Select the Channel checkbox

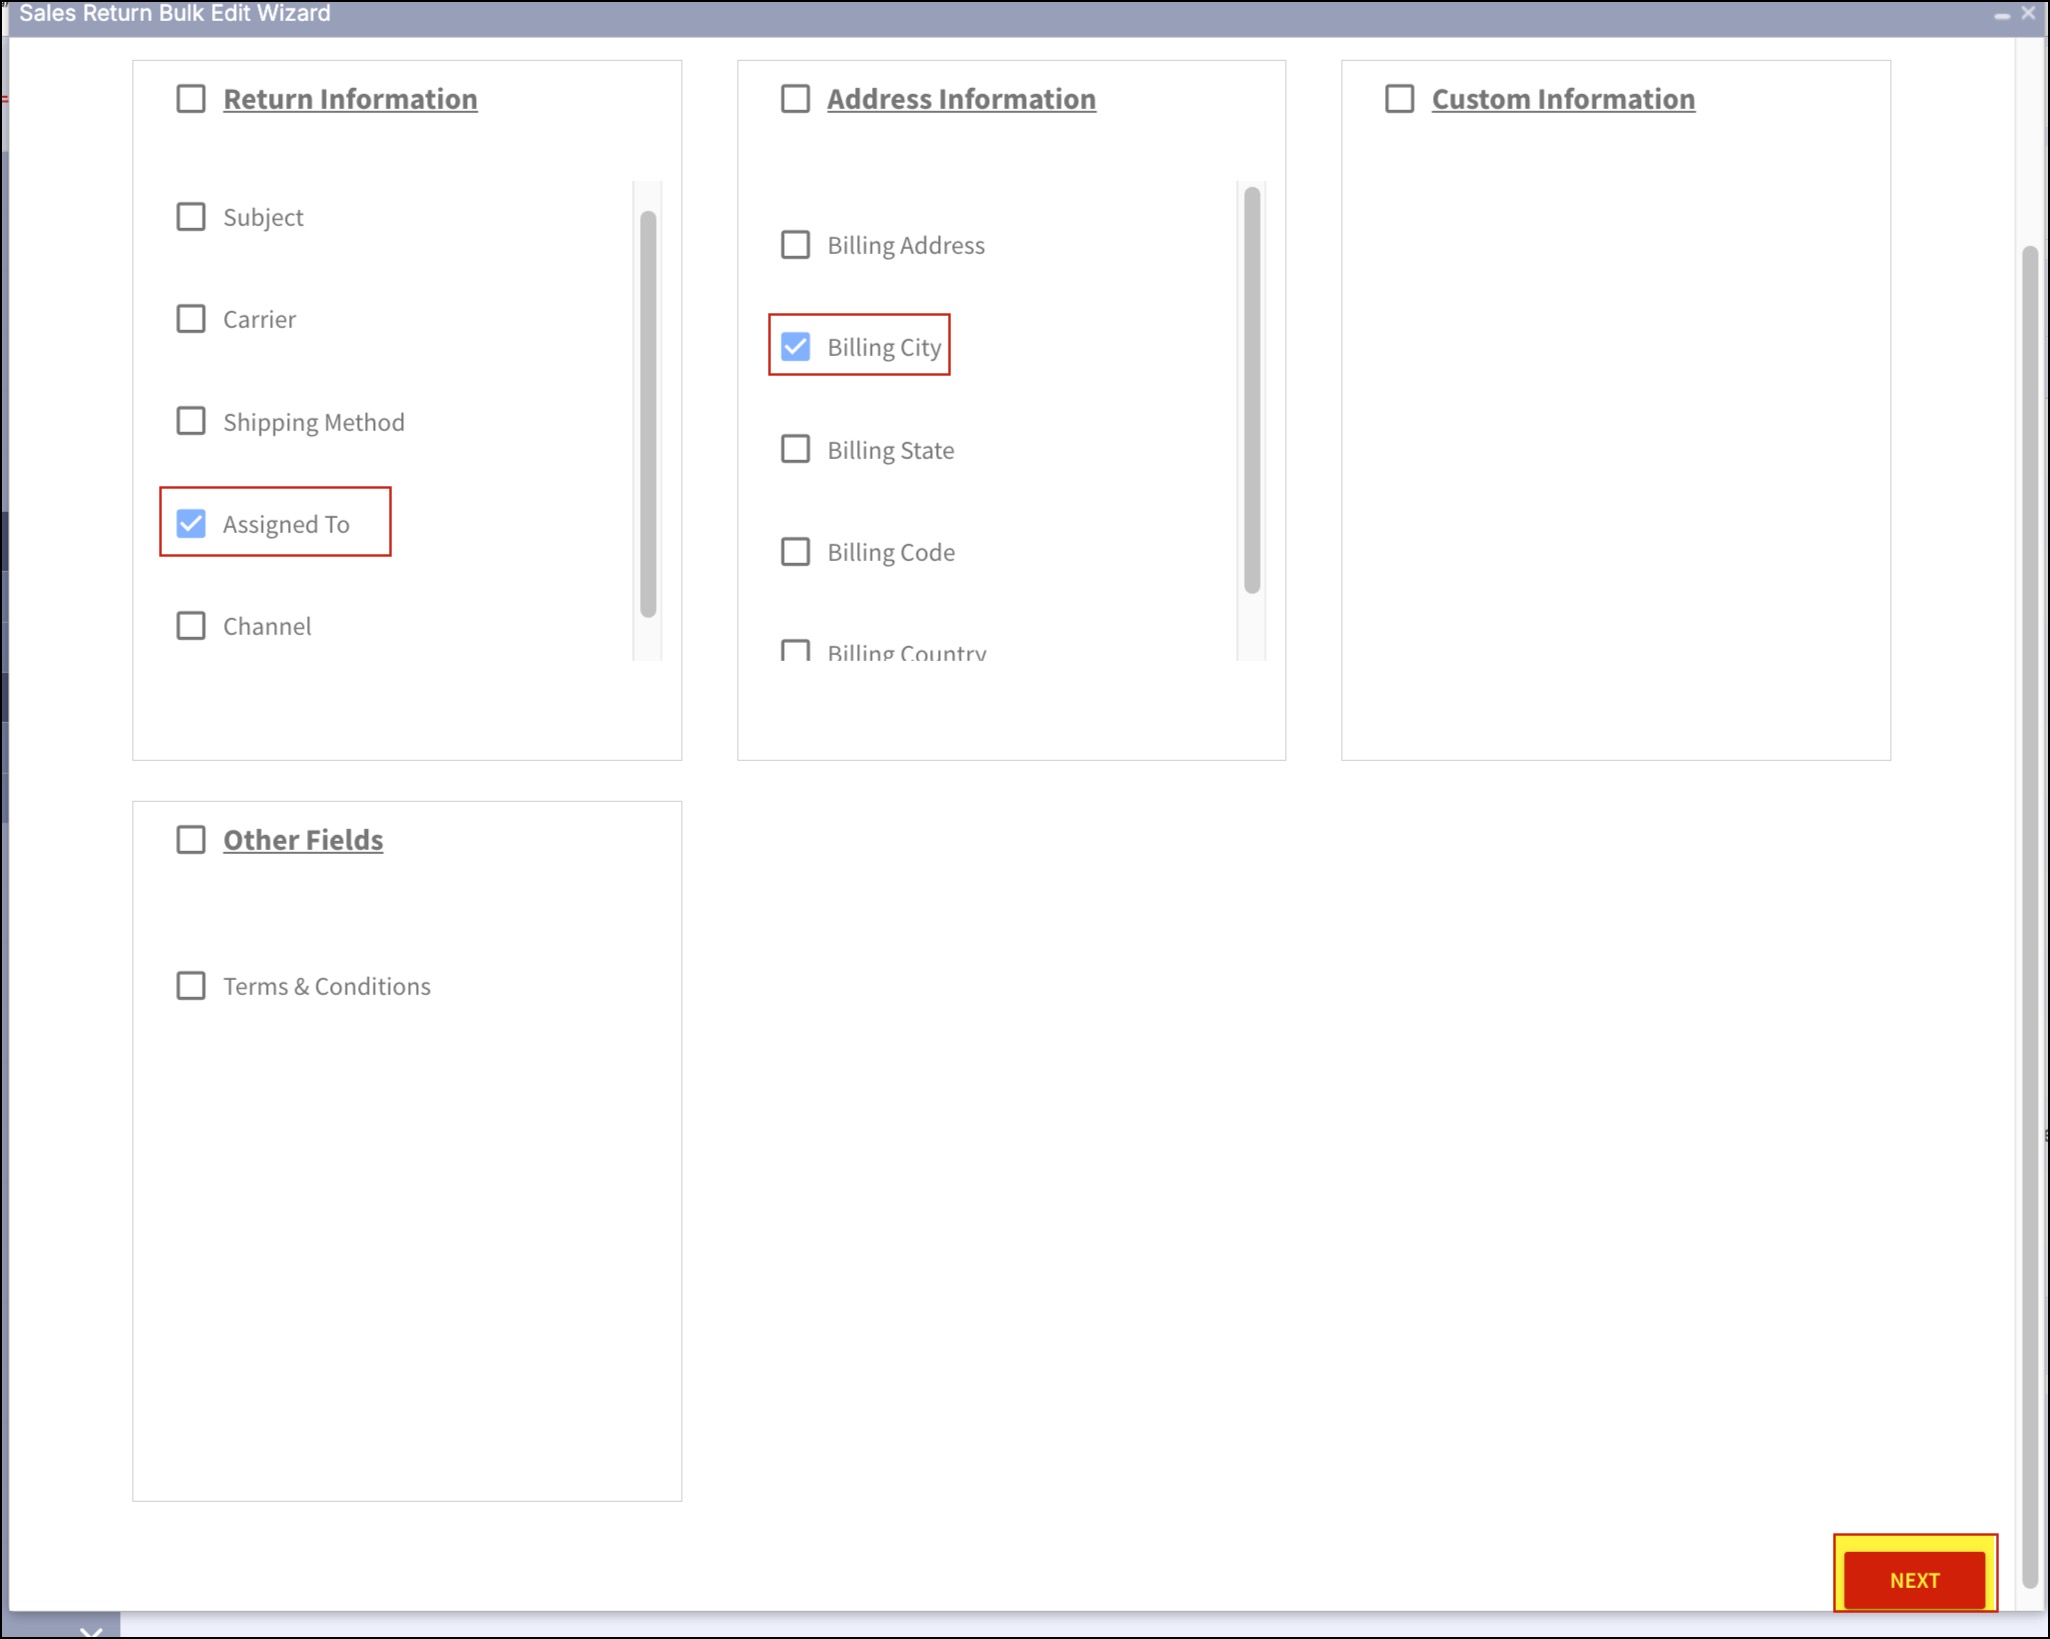tap(191, 626)
